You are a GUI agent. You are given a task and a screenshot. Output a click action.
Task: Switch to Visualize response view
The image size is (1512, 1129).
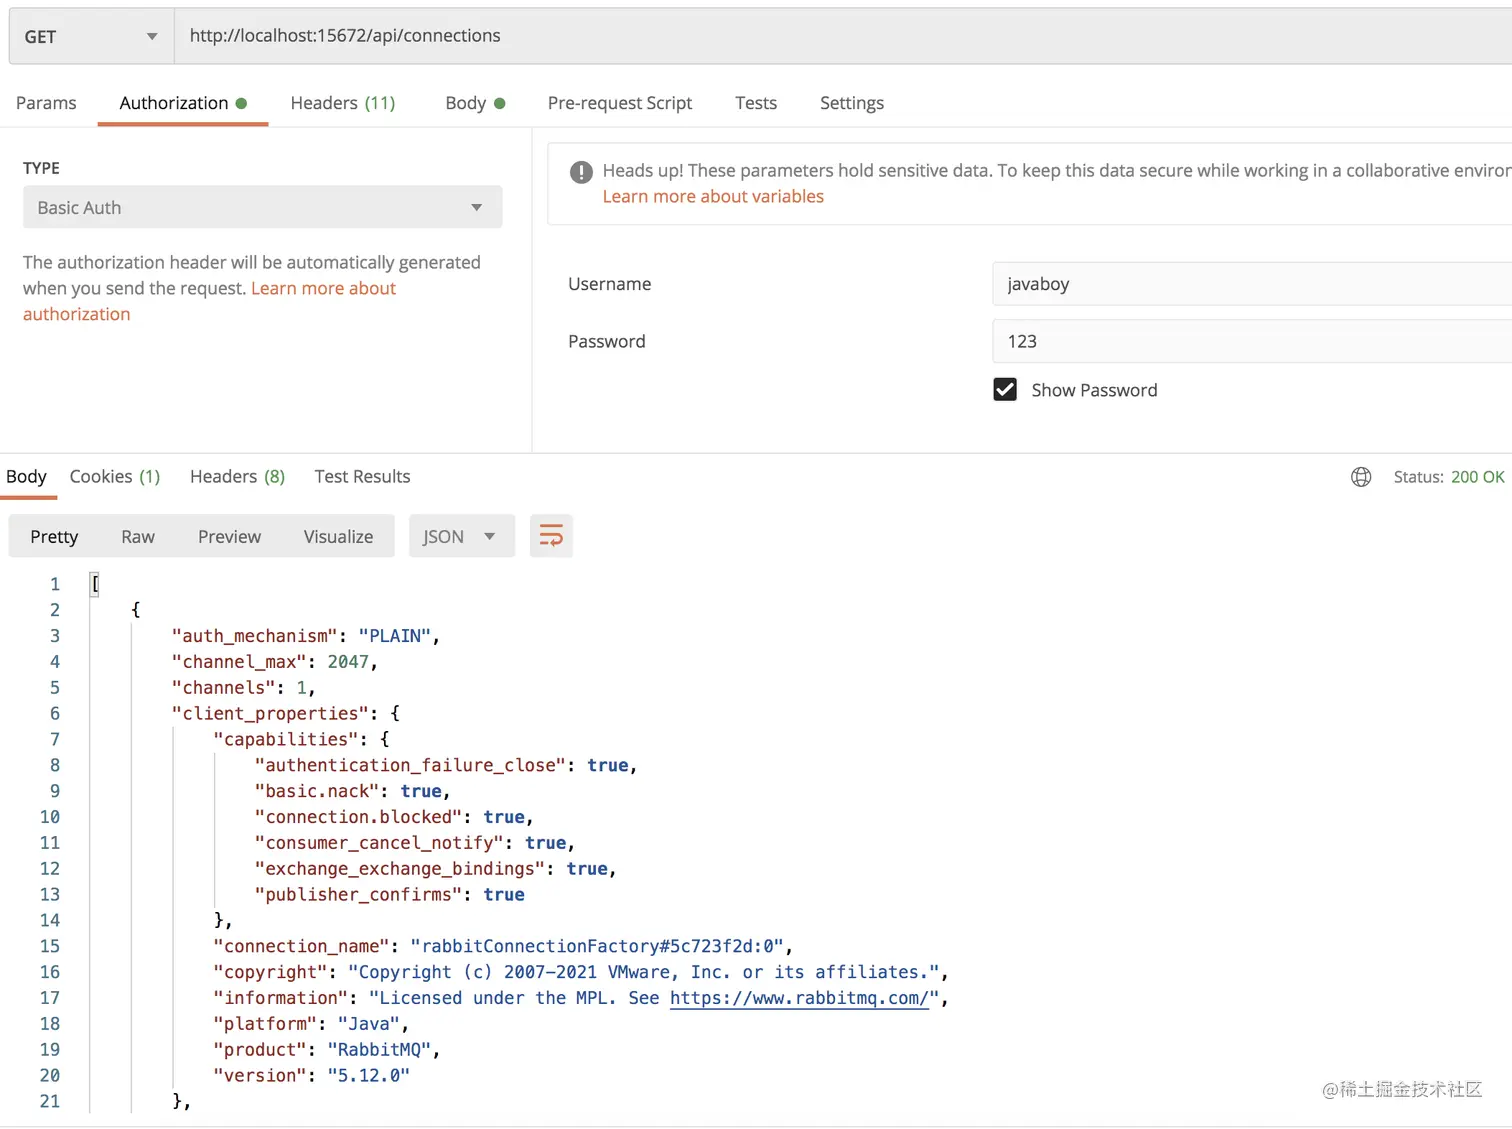338,536
